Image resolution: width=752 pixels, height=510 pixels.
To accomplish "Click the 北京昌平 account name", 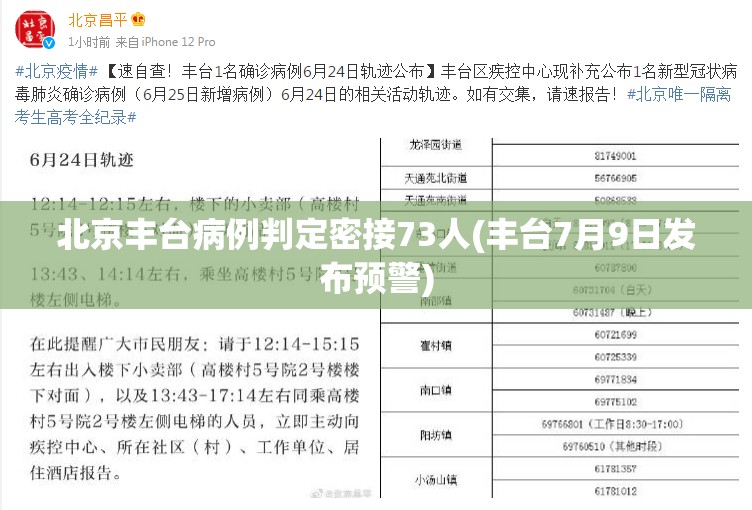I will click(97, 20).
